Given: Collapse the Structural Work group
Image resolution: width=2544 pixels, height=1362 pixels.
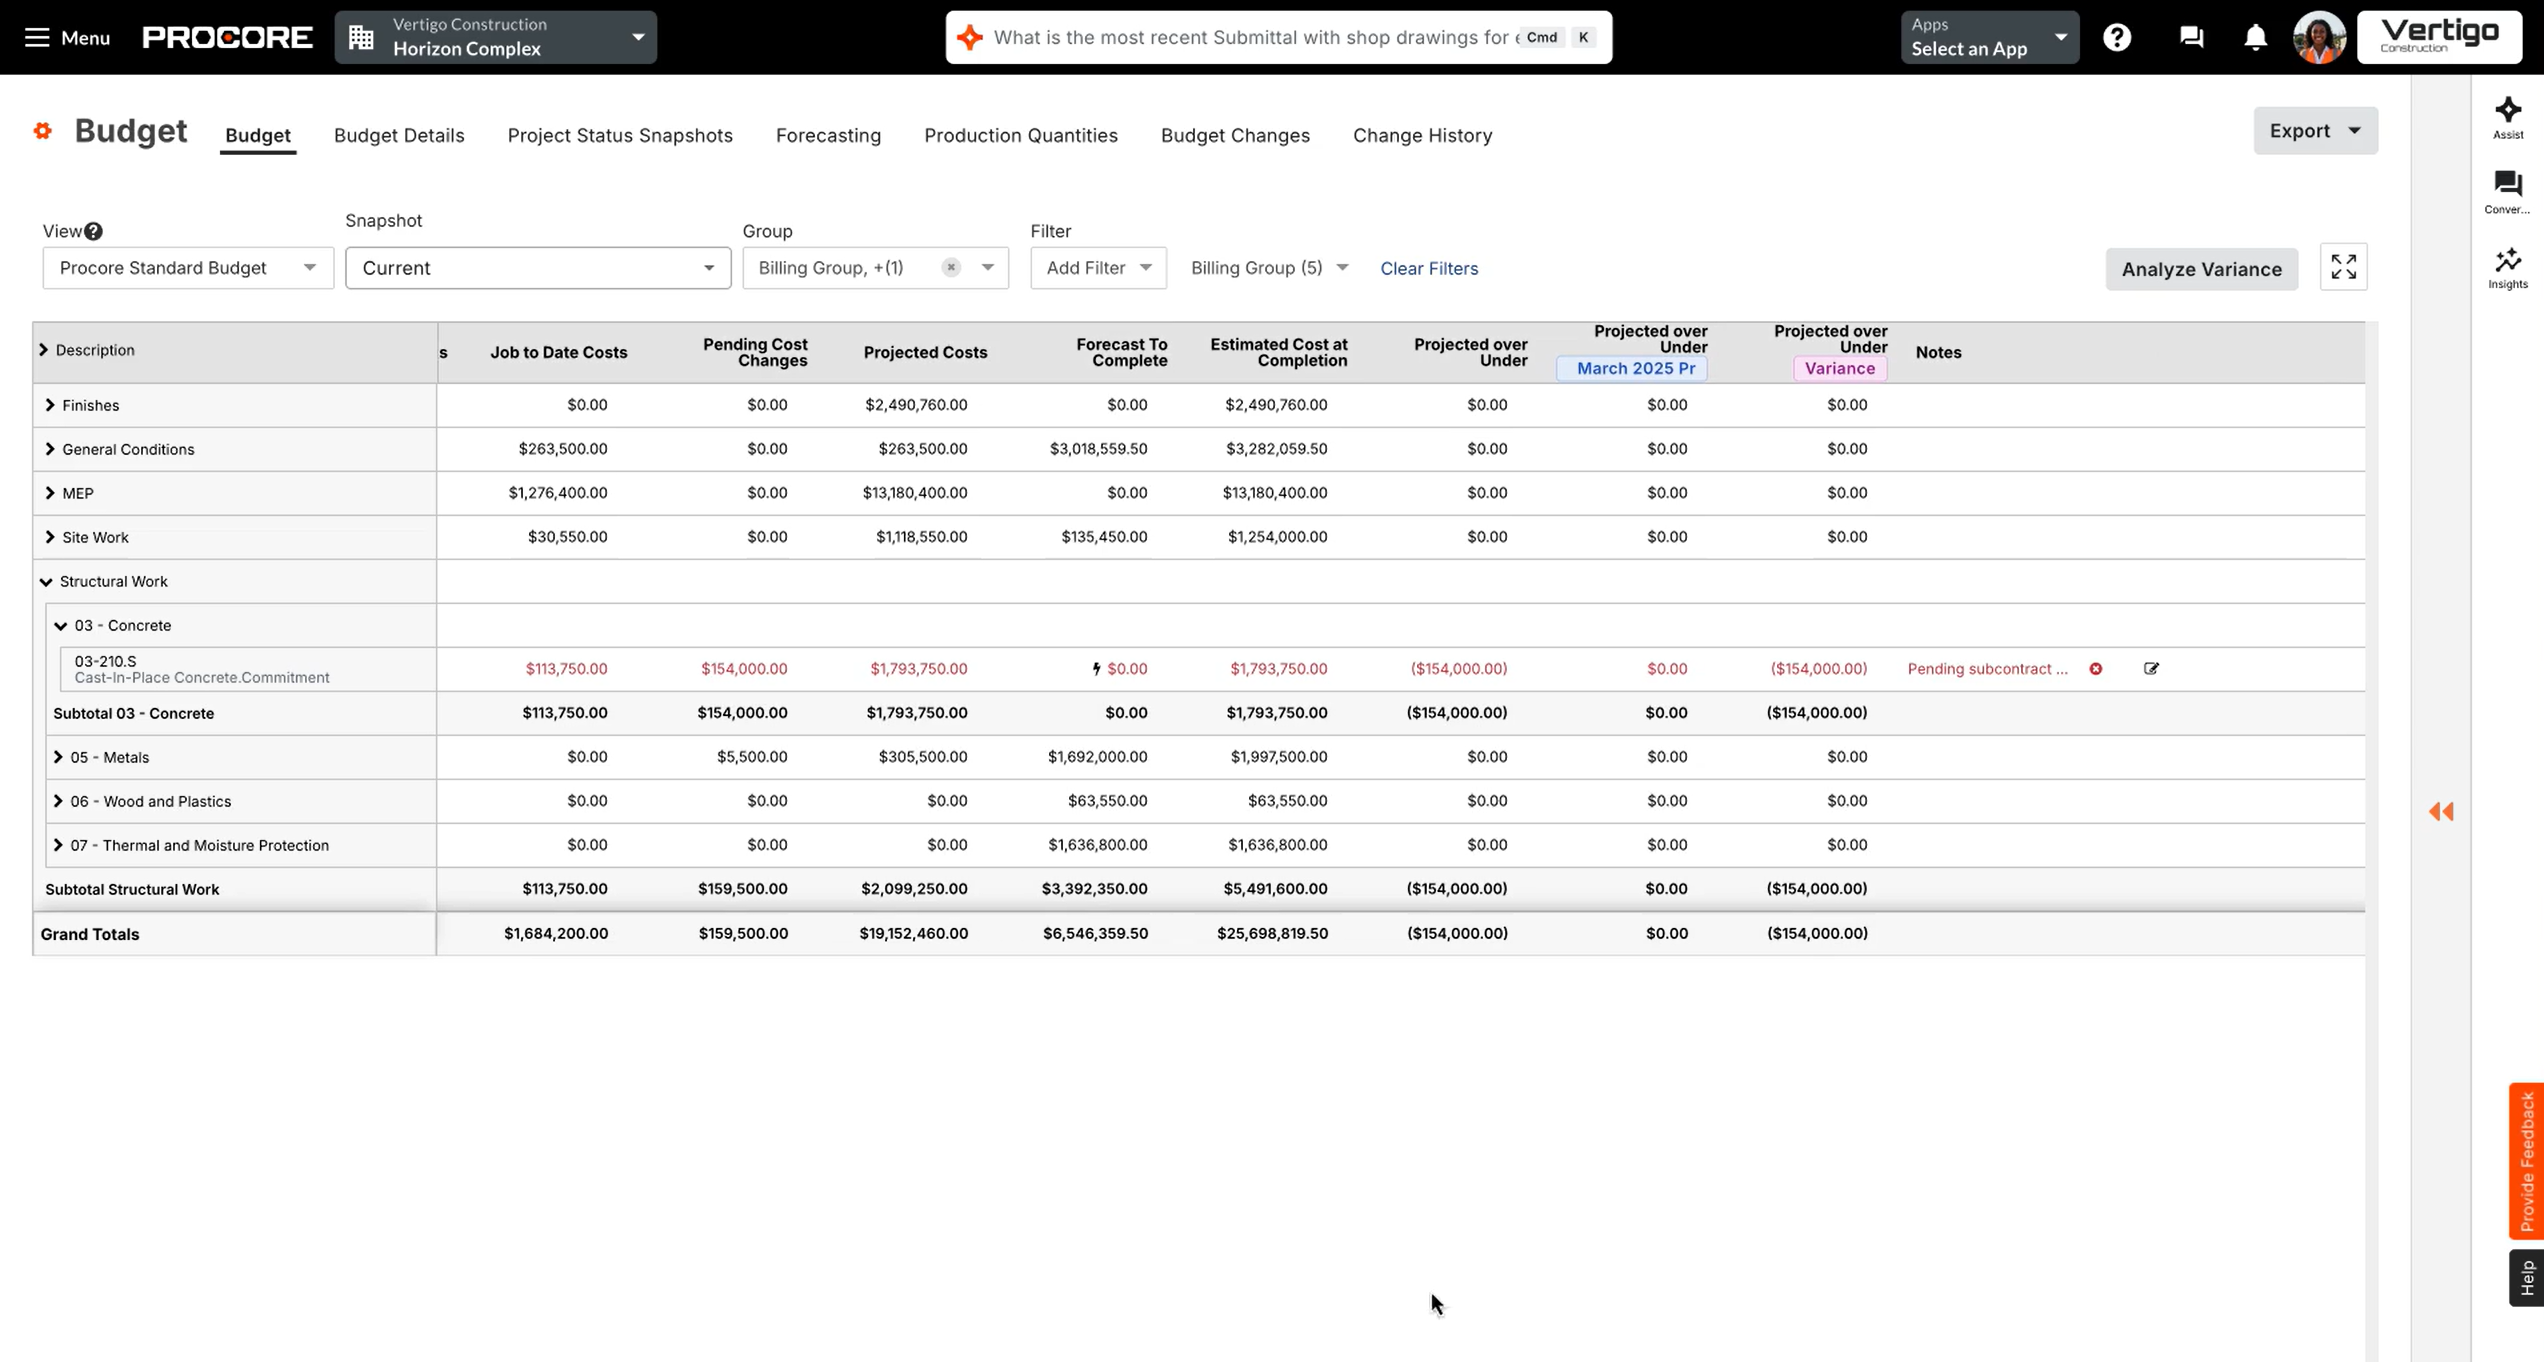Looking at the screenshot, I should pyautogui.click(x=46, y=581).
